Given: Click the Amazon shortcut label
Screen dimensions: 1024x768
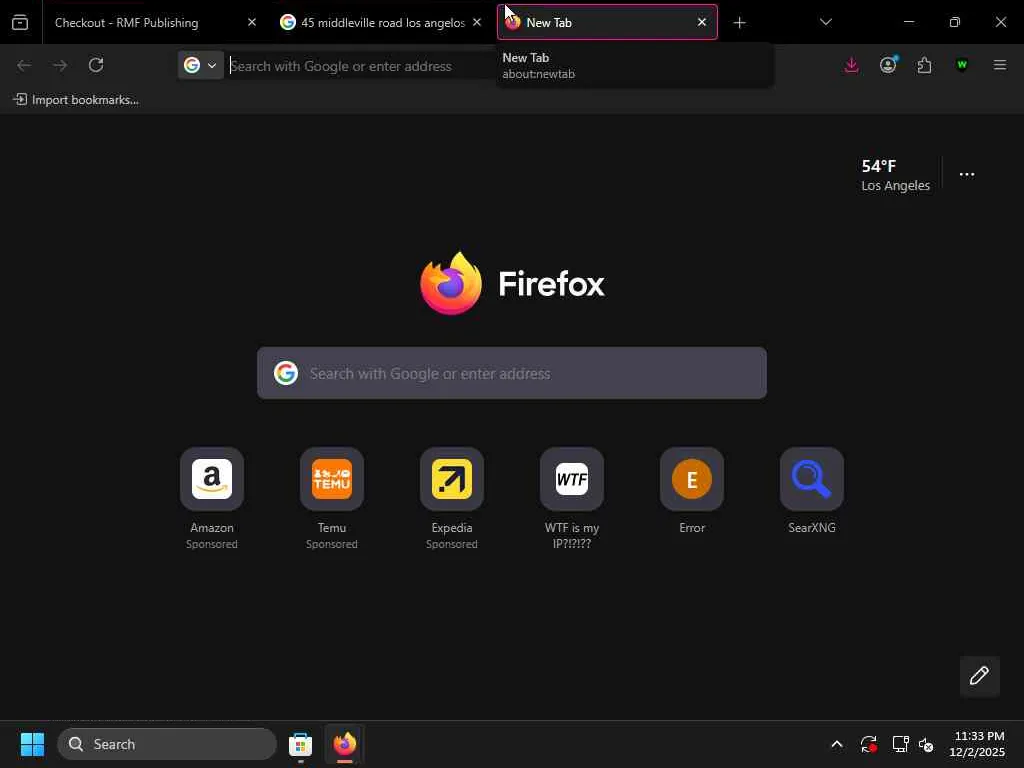Looking at the screenshot, I should point(212,528).
